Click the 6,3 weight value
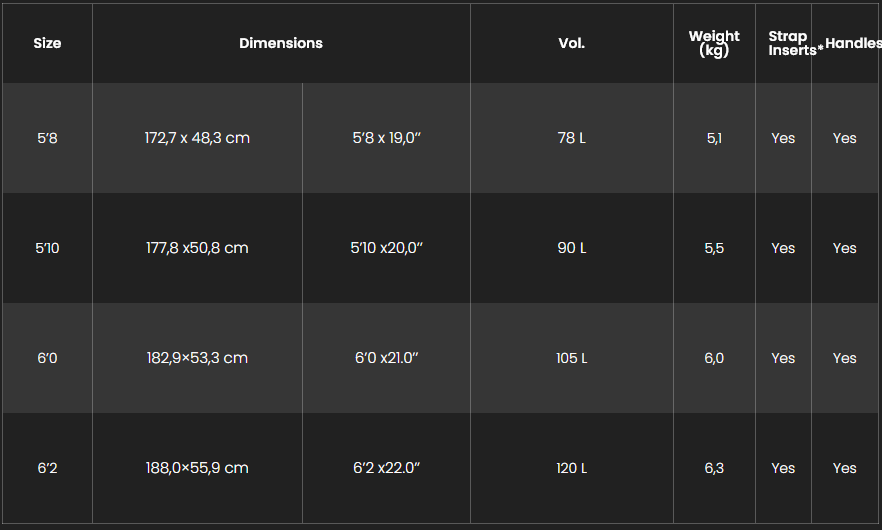Image resolution: width=882 pixels, height=530 pixels. pyautogui.click(x=714, y=468)
